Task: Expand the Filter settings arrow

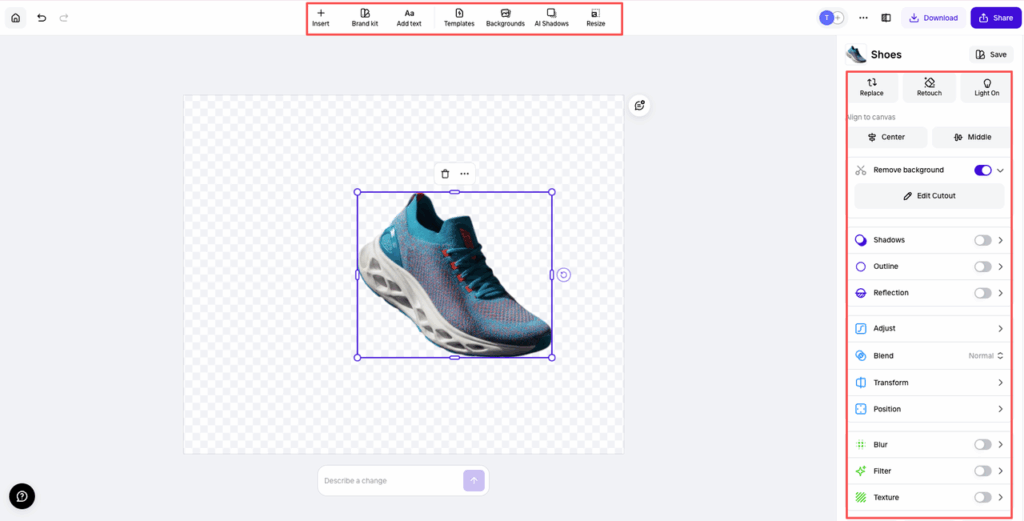Action: 1000,471
